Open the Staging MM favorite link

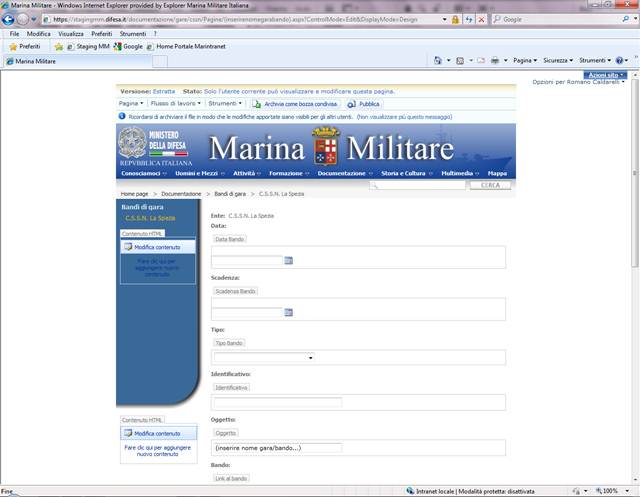coord(89,47)
